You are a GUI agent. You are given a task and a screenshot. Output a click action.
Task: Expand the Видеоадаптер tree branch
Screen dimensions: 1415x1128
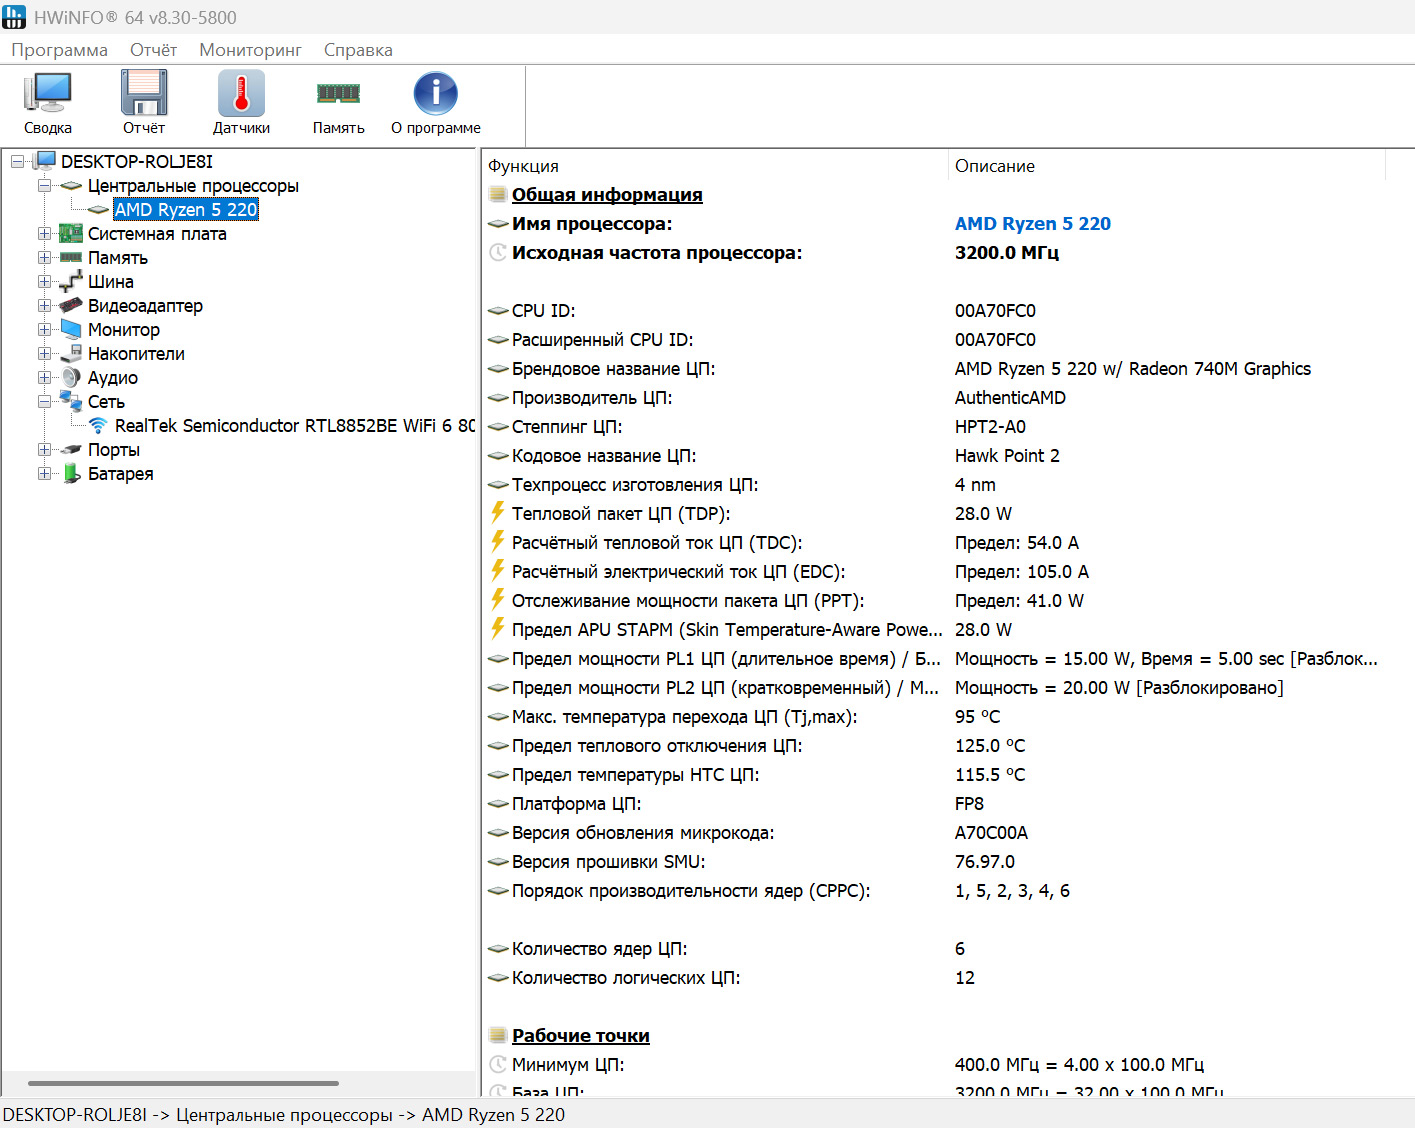click(x=44, y=306)
